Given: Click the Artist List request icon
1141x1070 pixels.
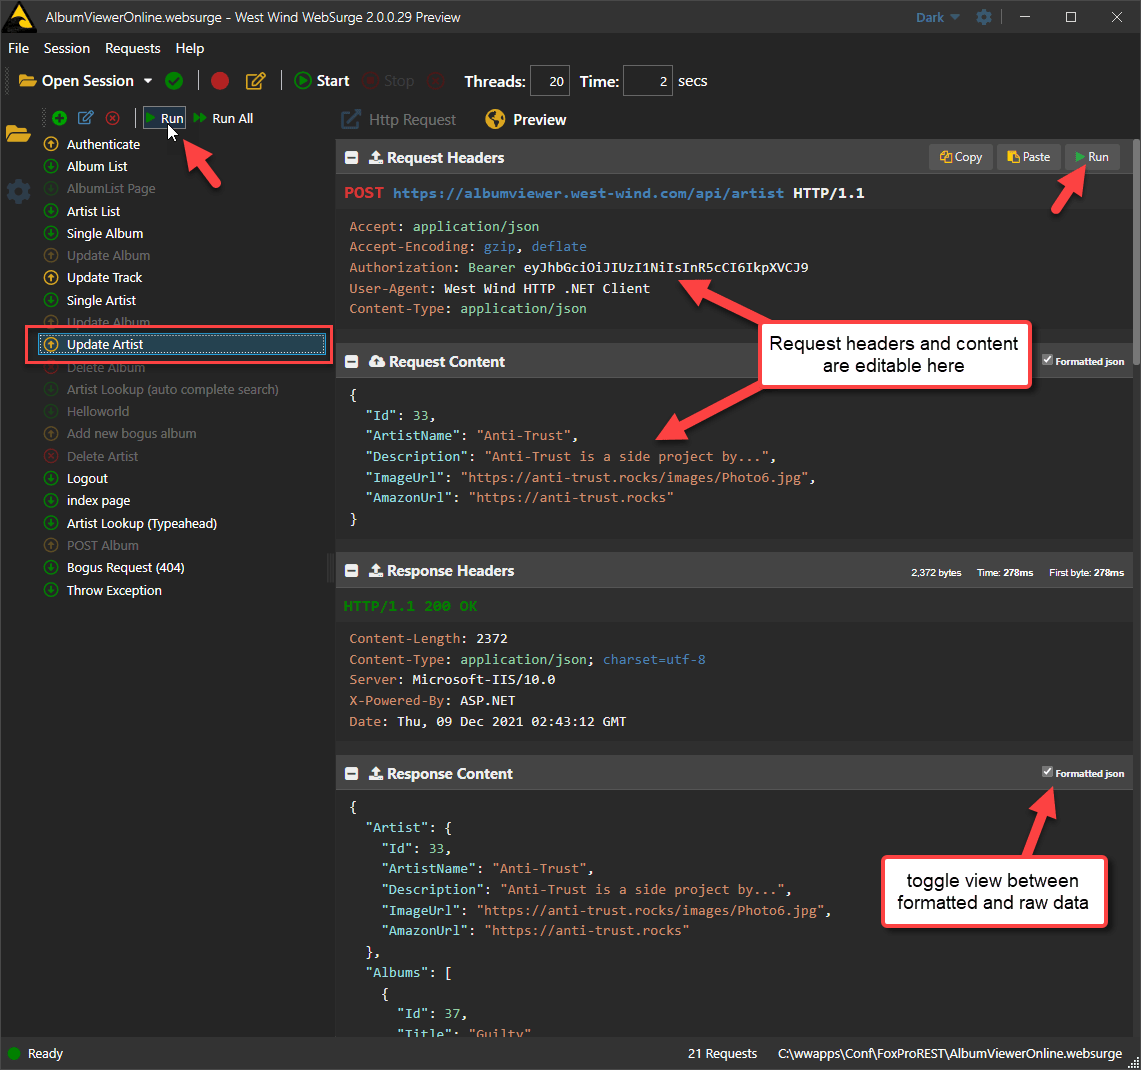Looking at the screenshot, I should click(51, 211).
